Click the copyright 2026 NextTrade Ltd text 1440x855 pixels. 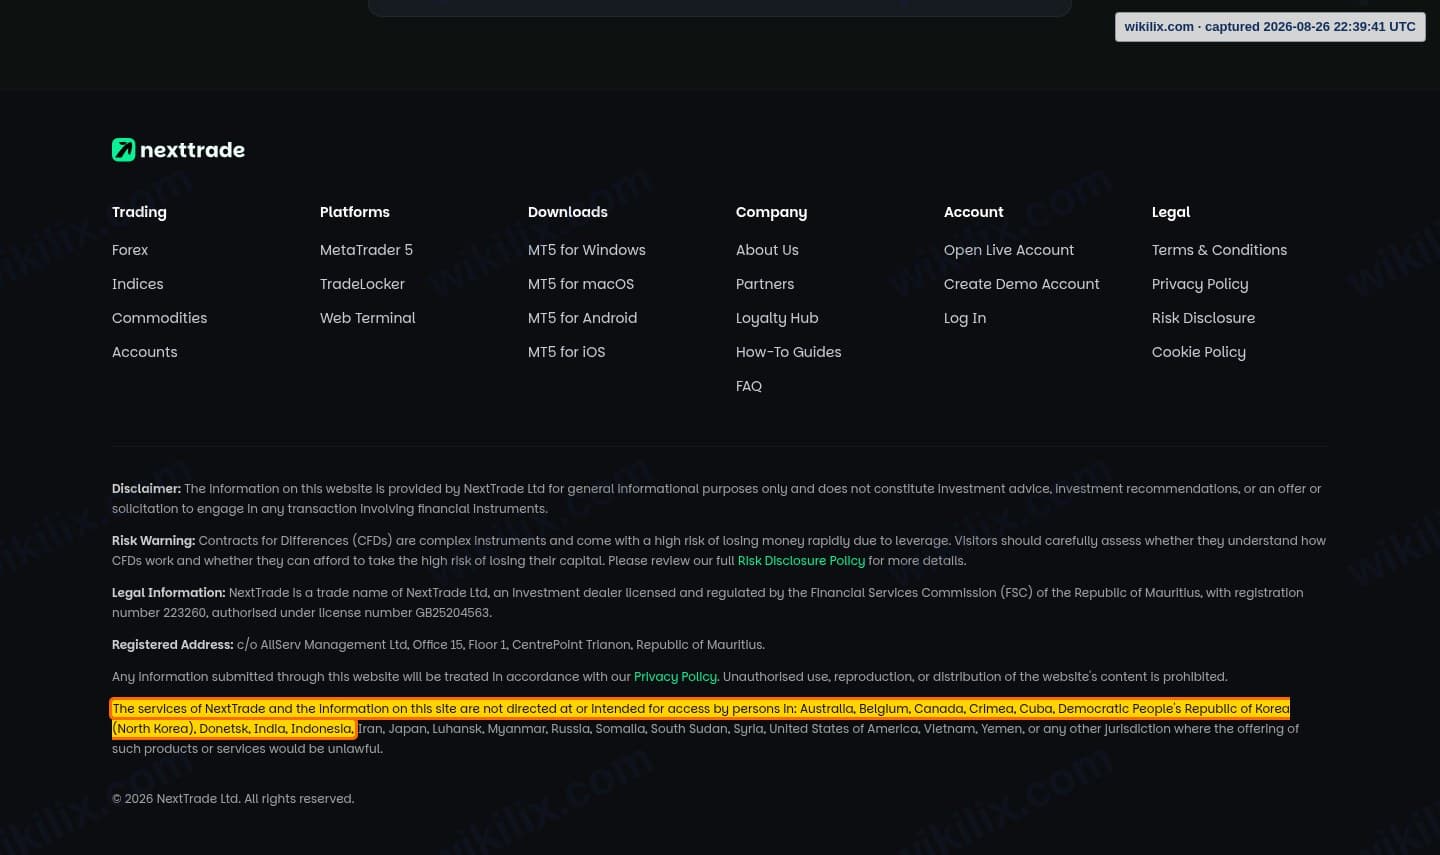coord(233,799)
